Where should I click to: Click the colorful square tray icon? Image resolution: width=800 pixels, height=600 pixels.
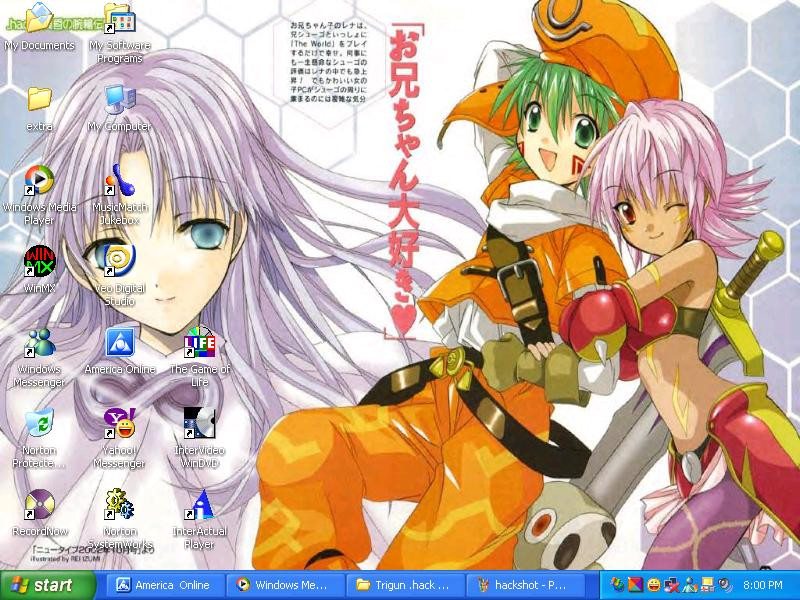(x=636, y=585)
